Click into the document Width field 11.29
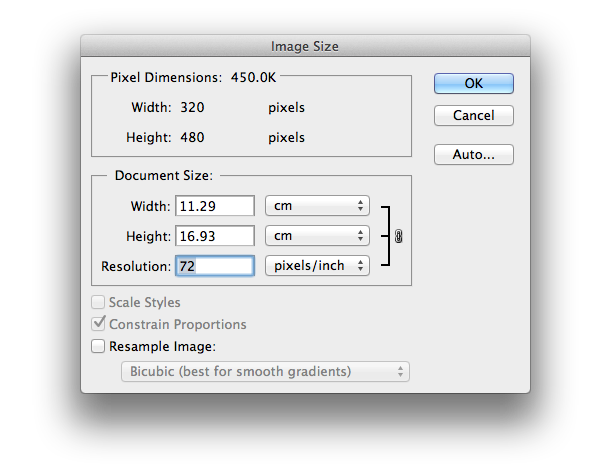Viewport: 611px width, 472px height. pyautogui.click(x=215, y=206)
